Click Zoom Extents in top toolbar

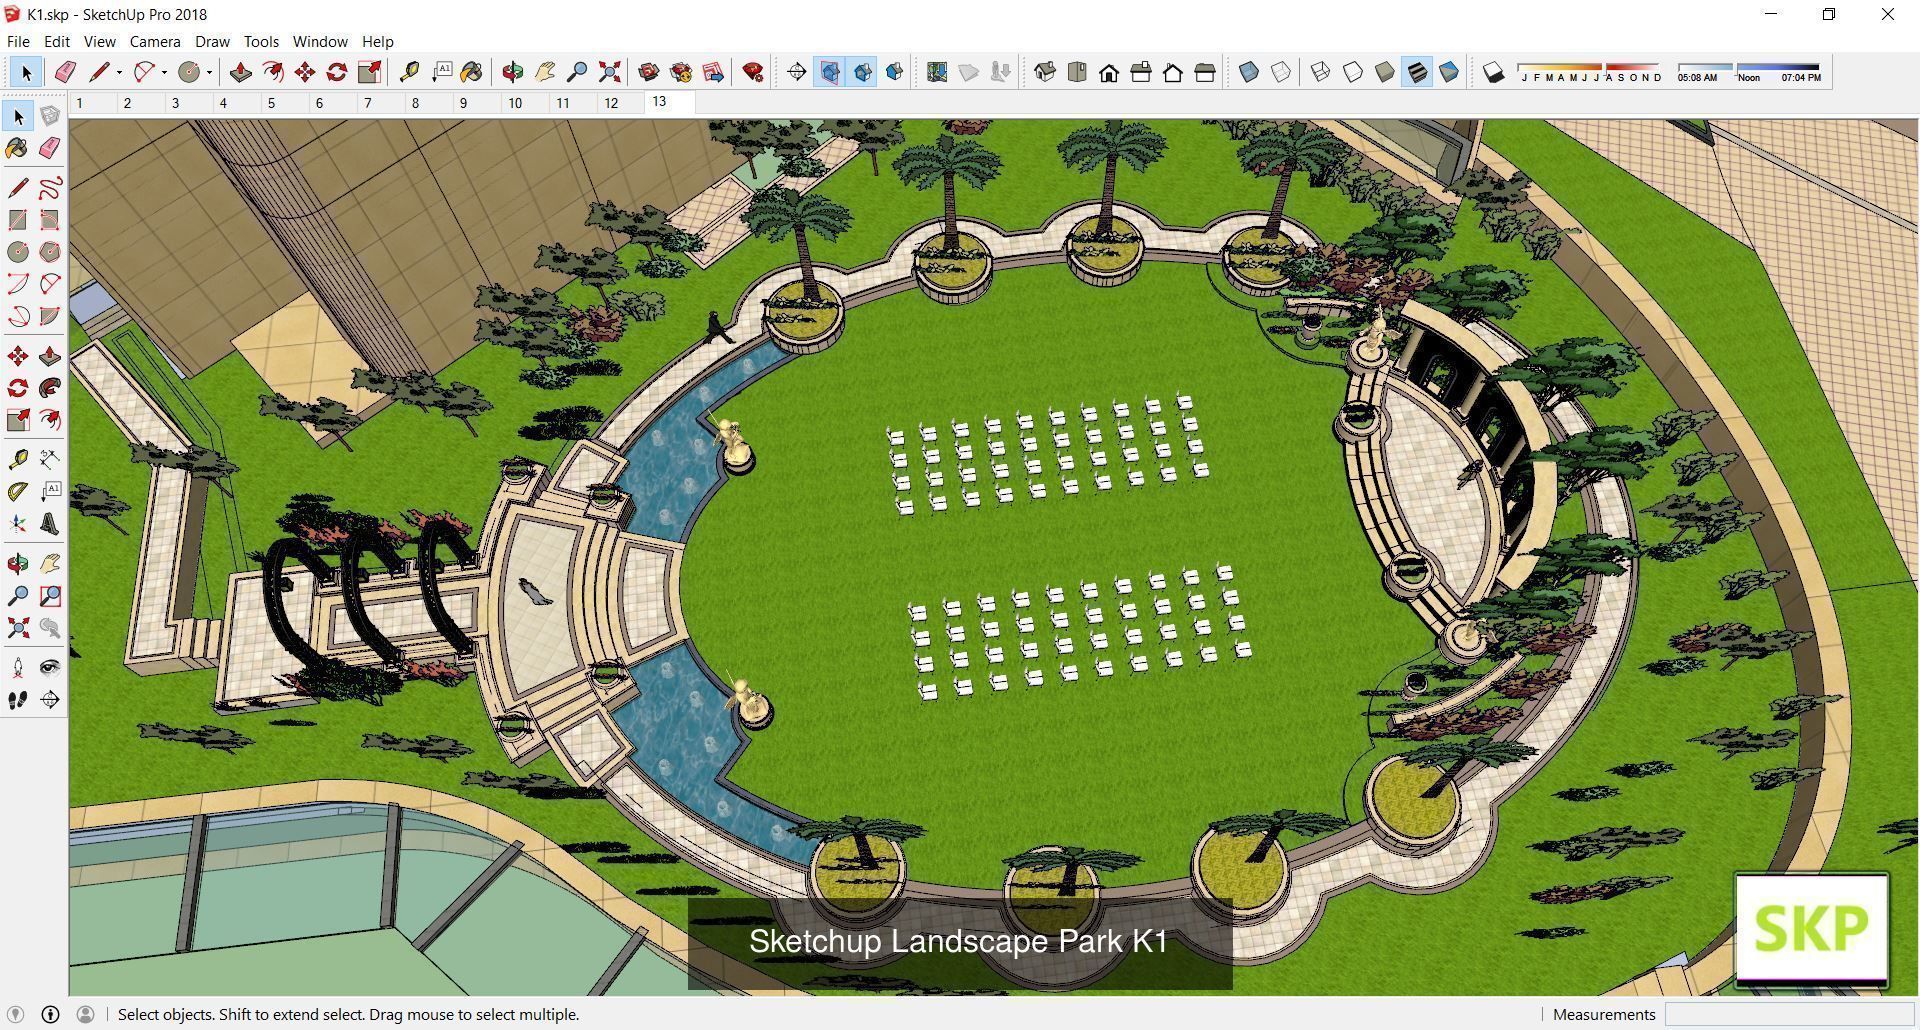(609, 72)
